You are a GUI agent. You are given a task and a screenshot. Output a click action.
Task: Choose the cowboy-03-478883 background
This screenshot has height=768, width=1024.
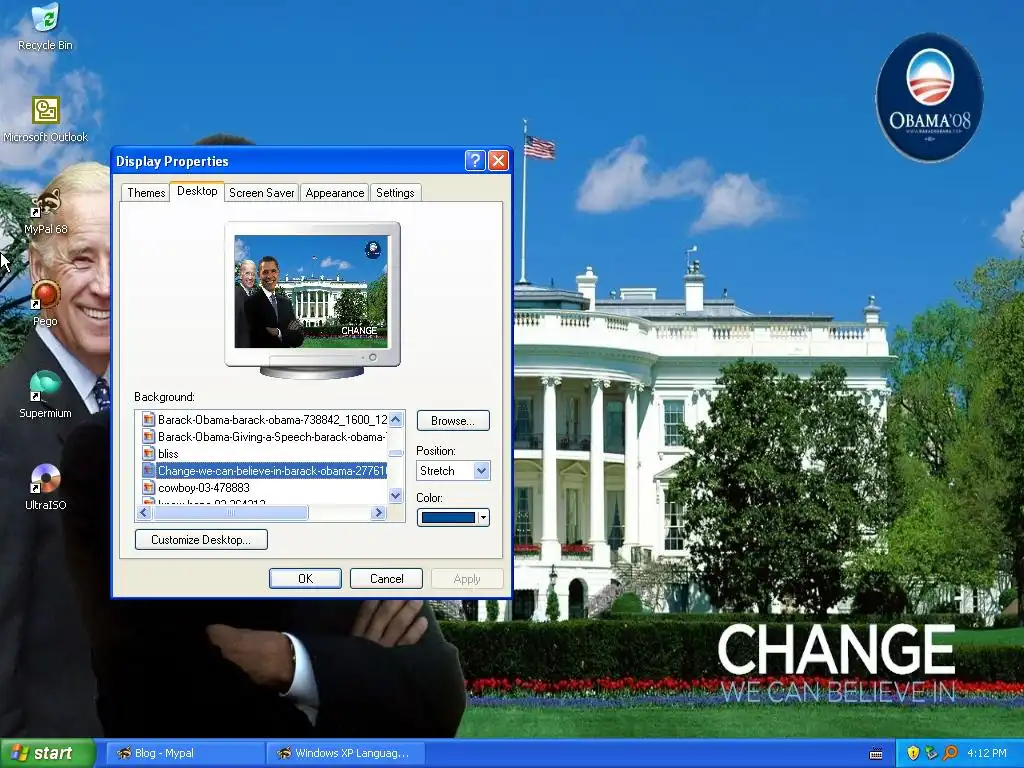pyautogui.click(x=264, y=488)
